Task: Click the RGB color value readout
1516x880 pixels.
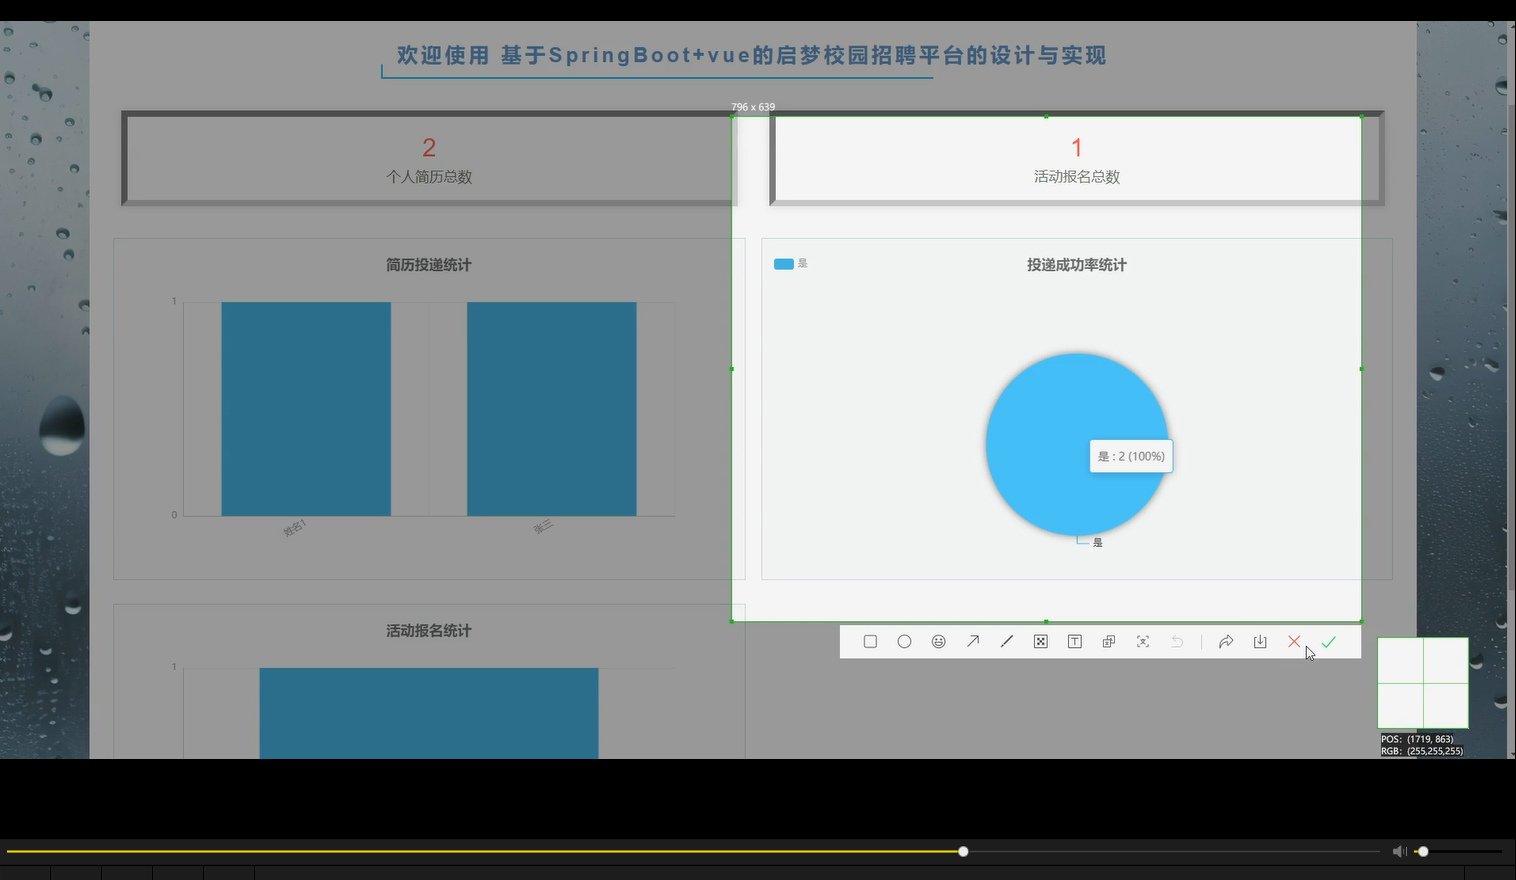Action: tap(1422, 751)
